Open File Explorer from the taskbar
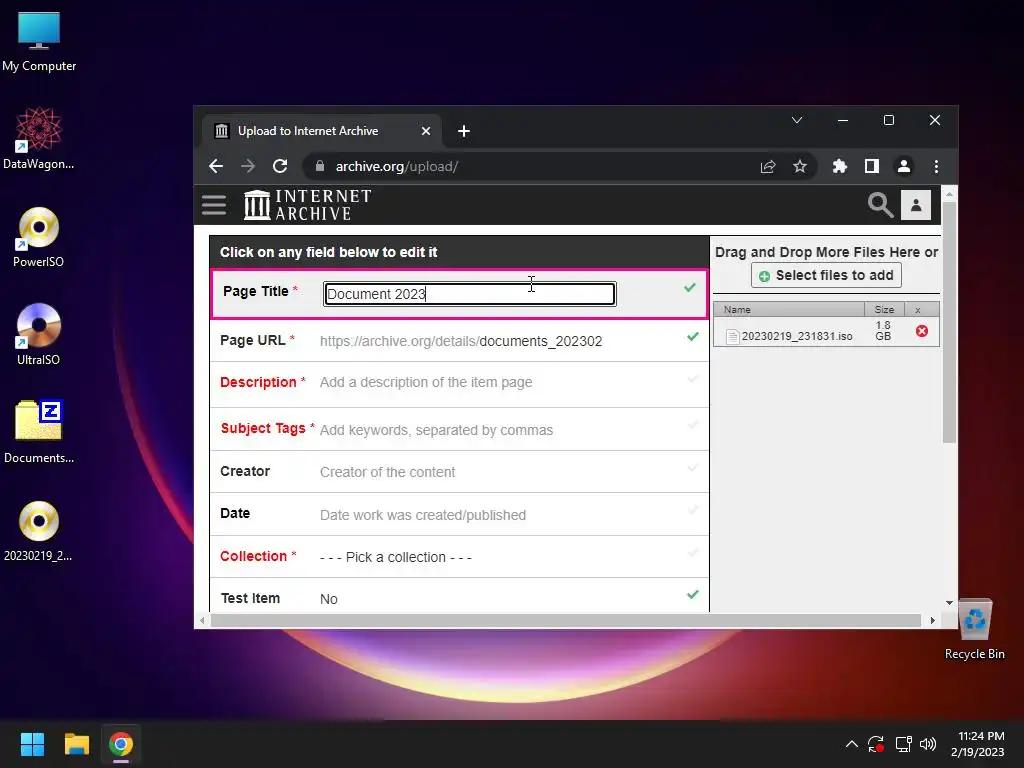The height and width of the screenshot is (768, 1024). tap(76, 744)
